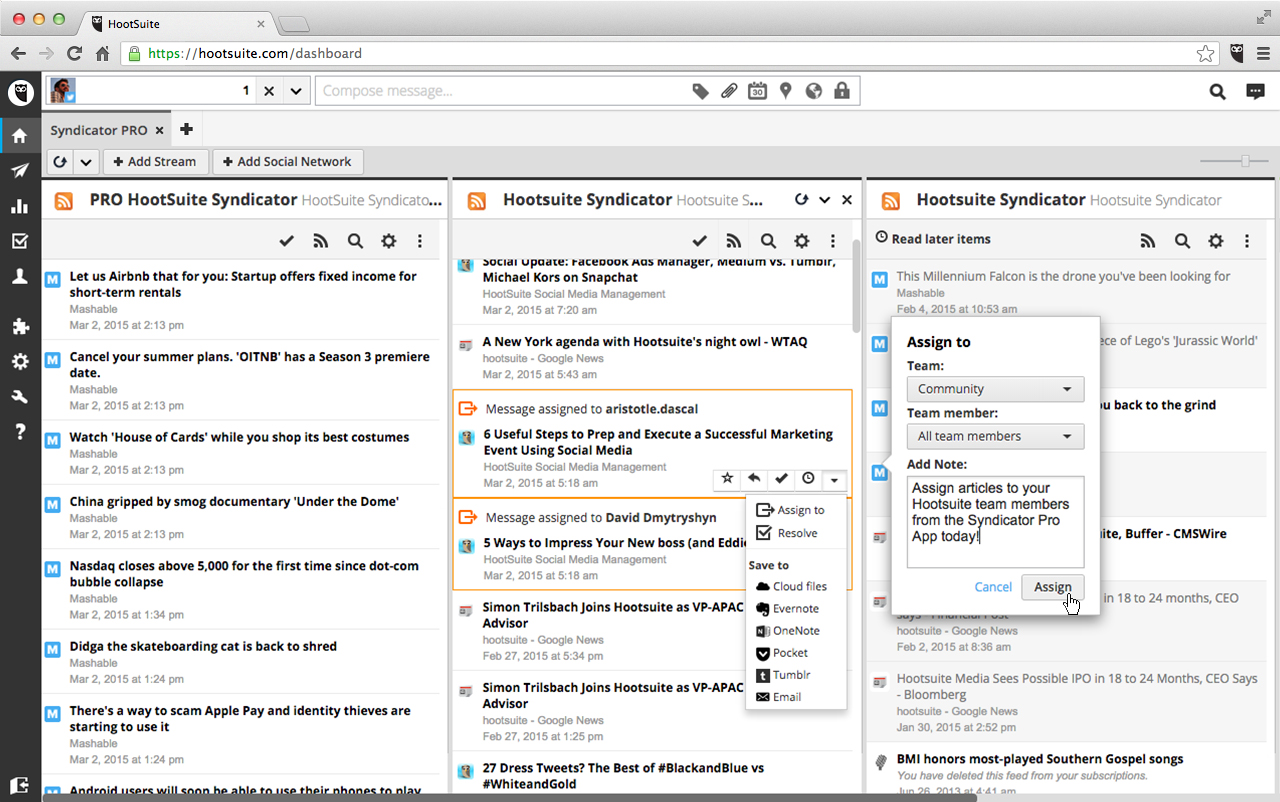Click the Add Social Network button

[288, 162]
